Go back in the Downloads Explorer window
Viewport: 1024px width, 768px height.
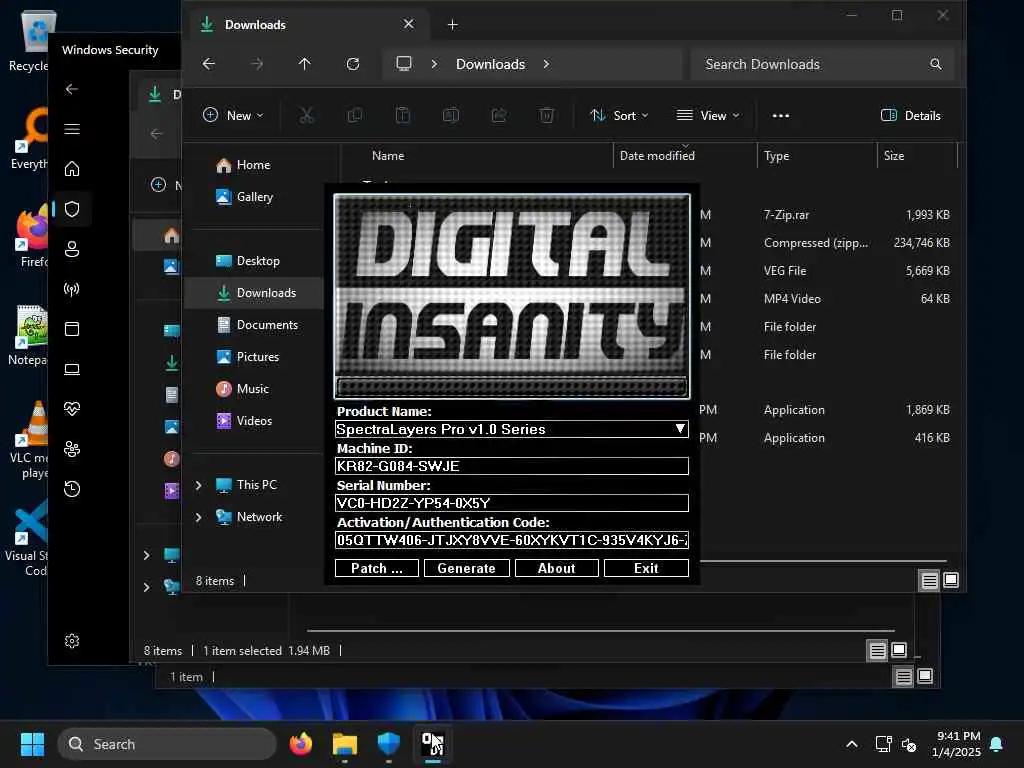point(208,64)
